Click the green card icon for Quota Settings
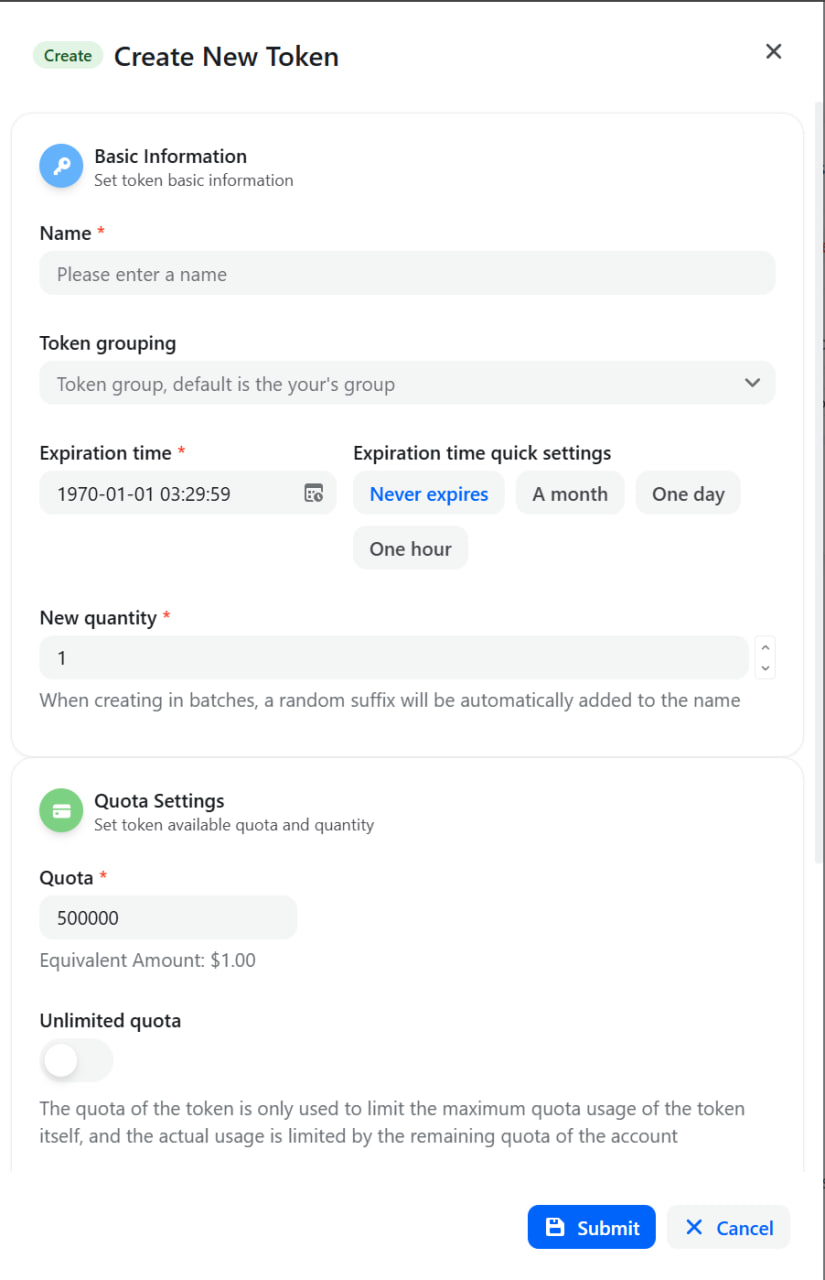825x1280 pixels. [x=61, y=811]
